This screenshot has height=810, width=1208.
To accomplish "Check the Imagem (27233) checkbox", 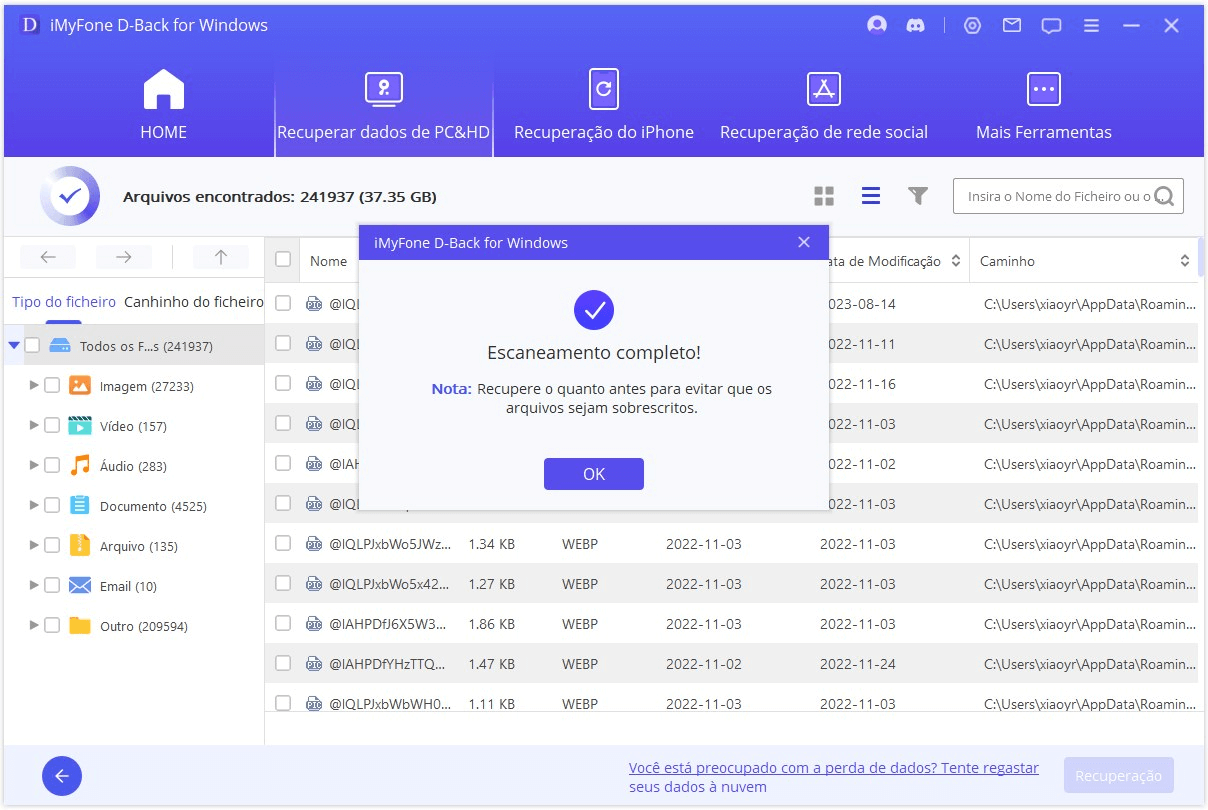I will tap(52, 386).
